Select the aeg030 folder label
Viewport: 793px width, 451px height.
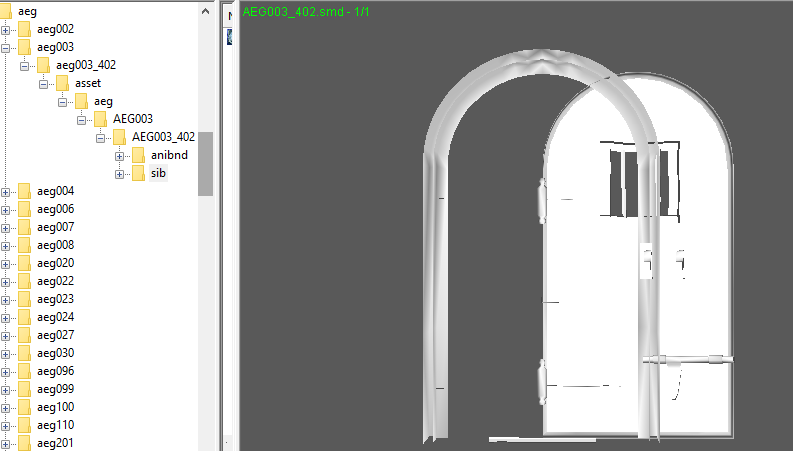[55, 353]
